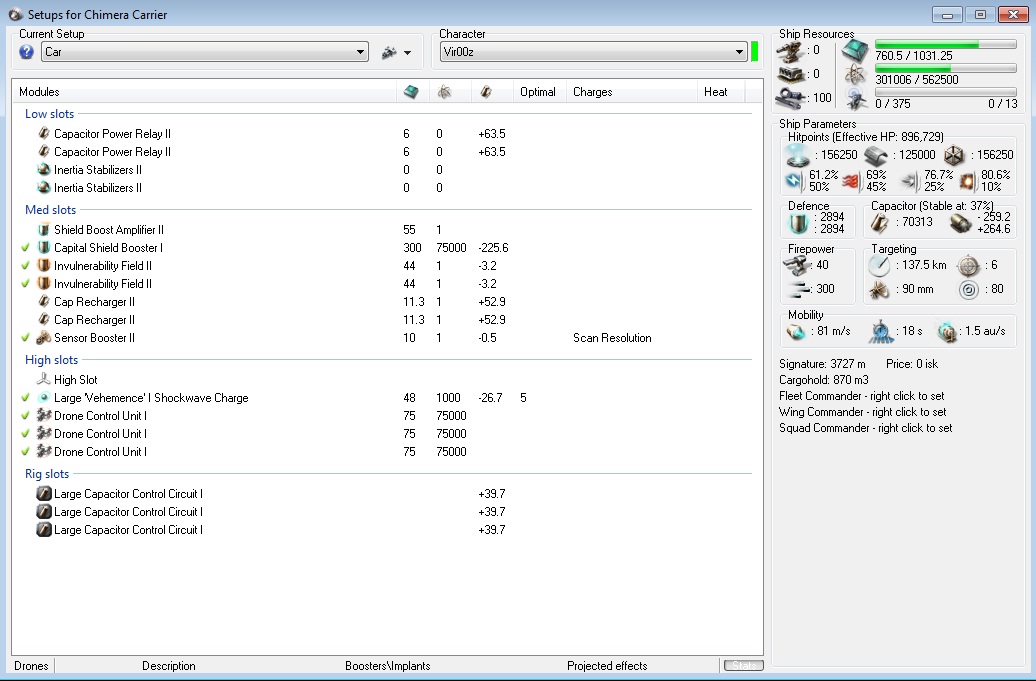Click the max locked targets icon showing 6
Image resolution: width=1036 pixels, height=681 pixels.
click(x=969, y=266)
